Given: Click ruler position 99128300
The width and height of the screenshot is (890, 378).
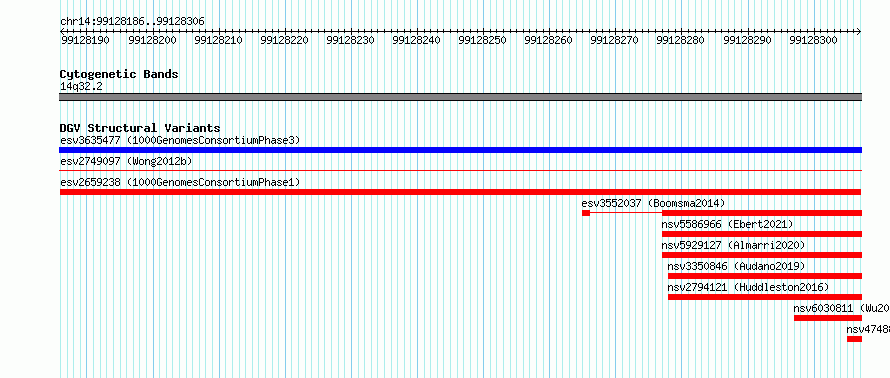Looking at the screenshot, I should pos(813,40).
